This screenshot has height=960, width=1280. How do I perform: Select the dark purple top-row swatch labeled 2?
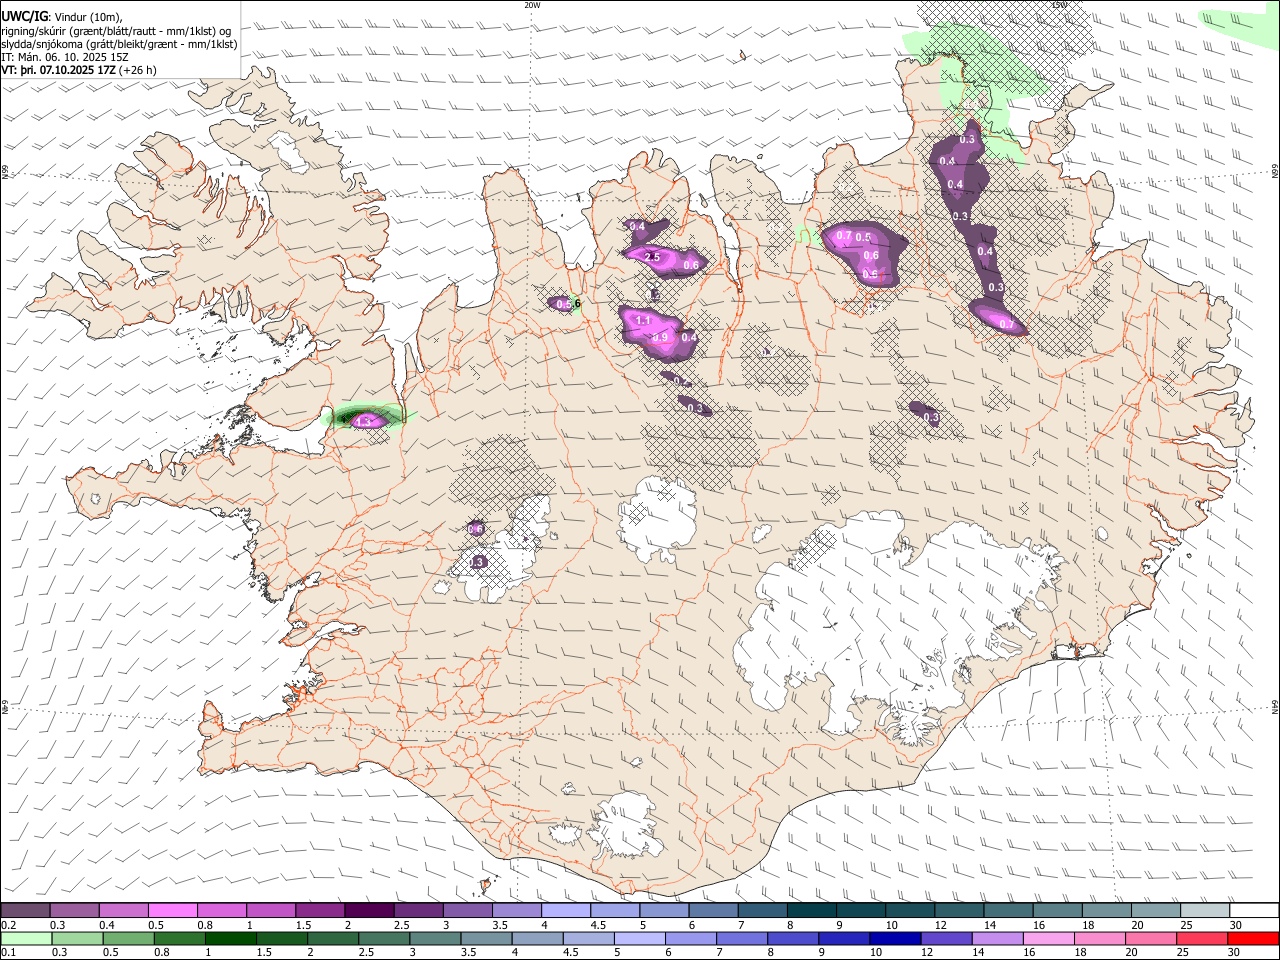[x=369, y=910]
